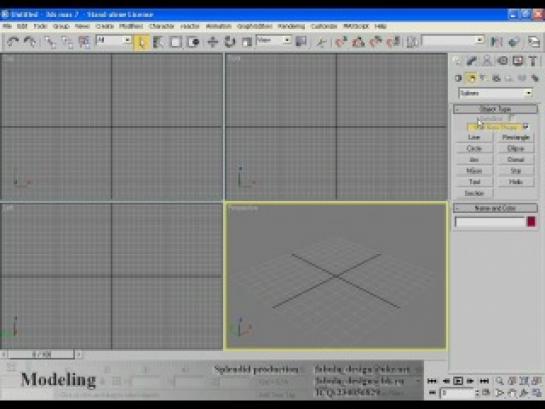The height and width of the screenshot is (409, 545).
Task: Select the Lights category icon
Action: (483, 78)
